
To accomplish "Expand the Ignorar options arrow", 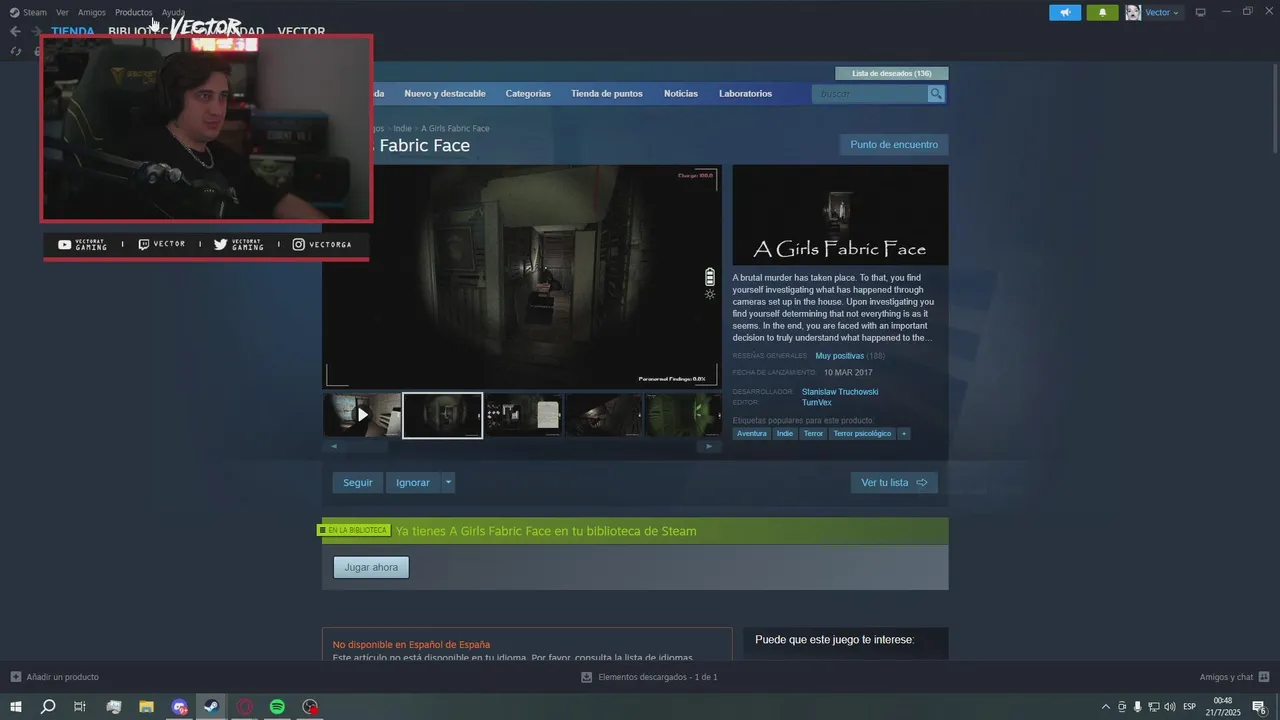I will (448, 482).
